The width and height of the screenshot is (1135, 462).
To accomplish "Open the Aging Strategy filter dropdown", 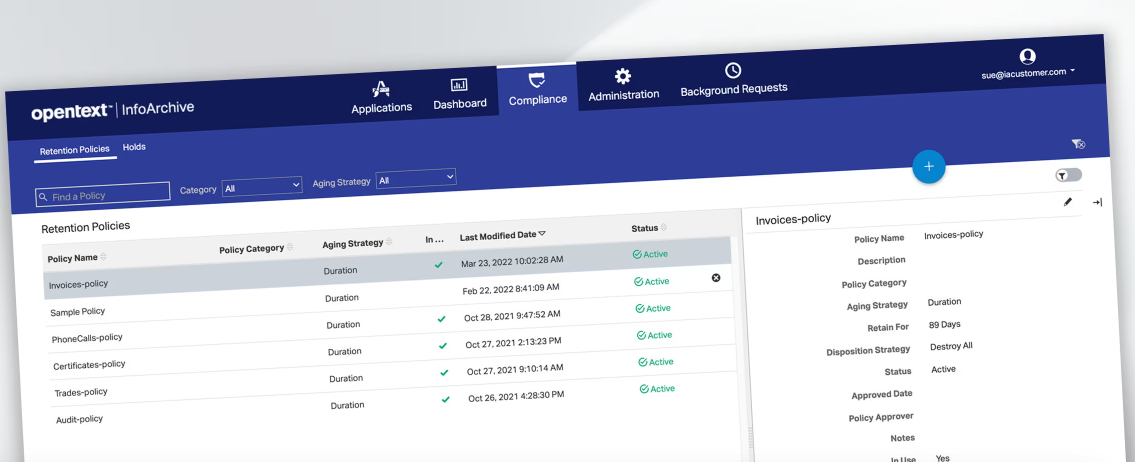I will pos(416,179).
